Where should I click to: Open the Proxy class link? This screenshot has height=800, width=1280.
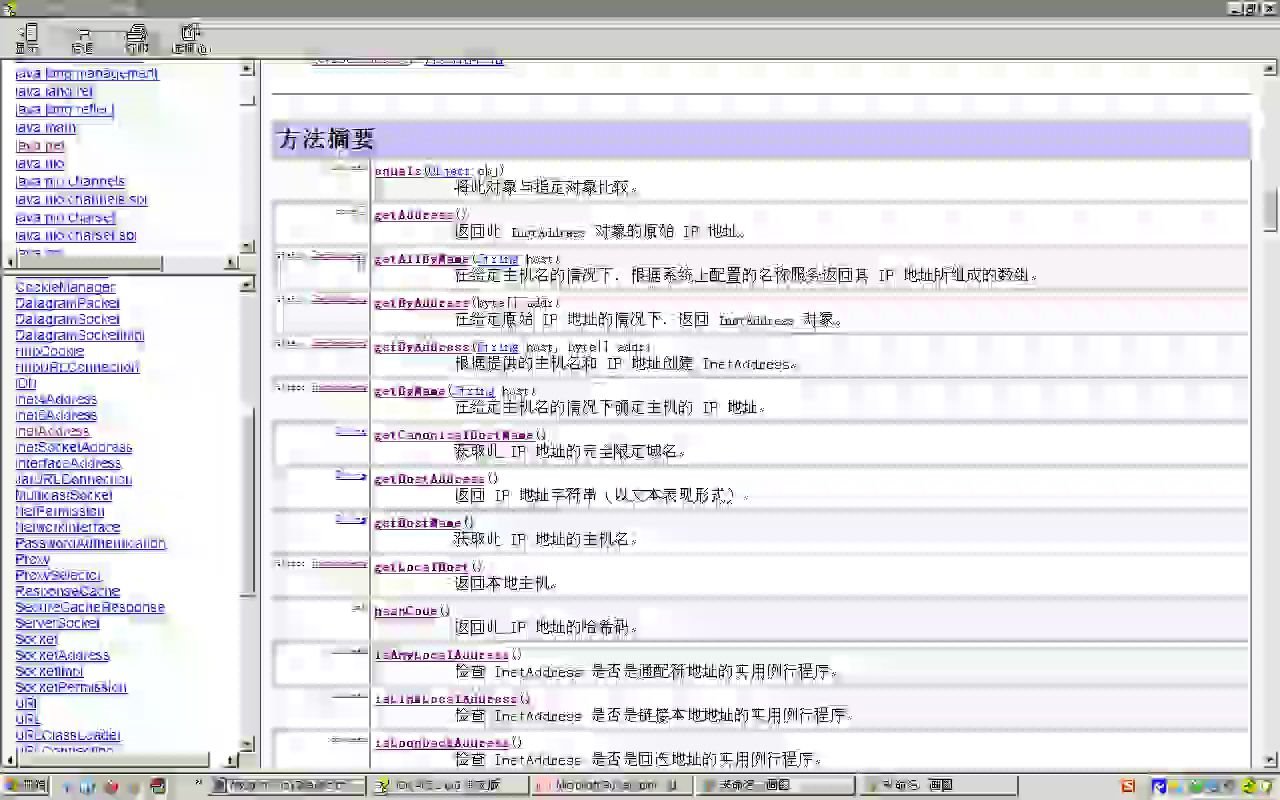[32, 559]
